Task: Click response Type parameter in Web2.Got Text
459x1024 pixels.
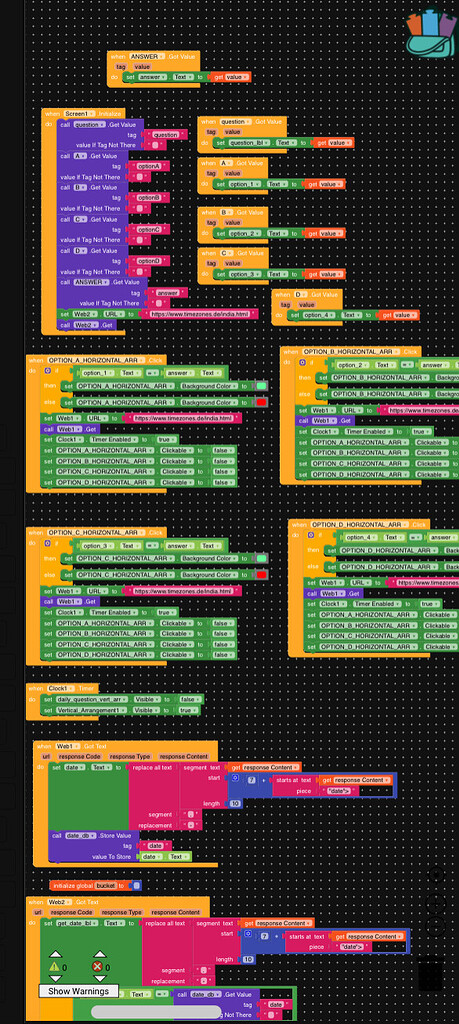Action: pos(121,912)
